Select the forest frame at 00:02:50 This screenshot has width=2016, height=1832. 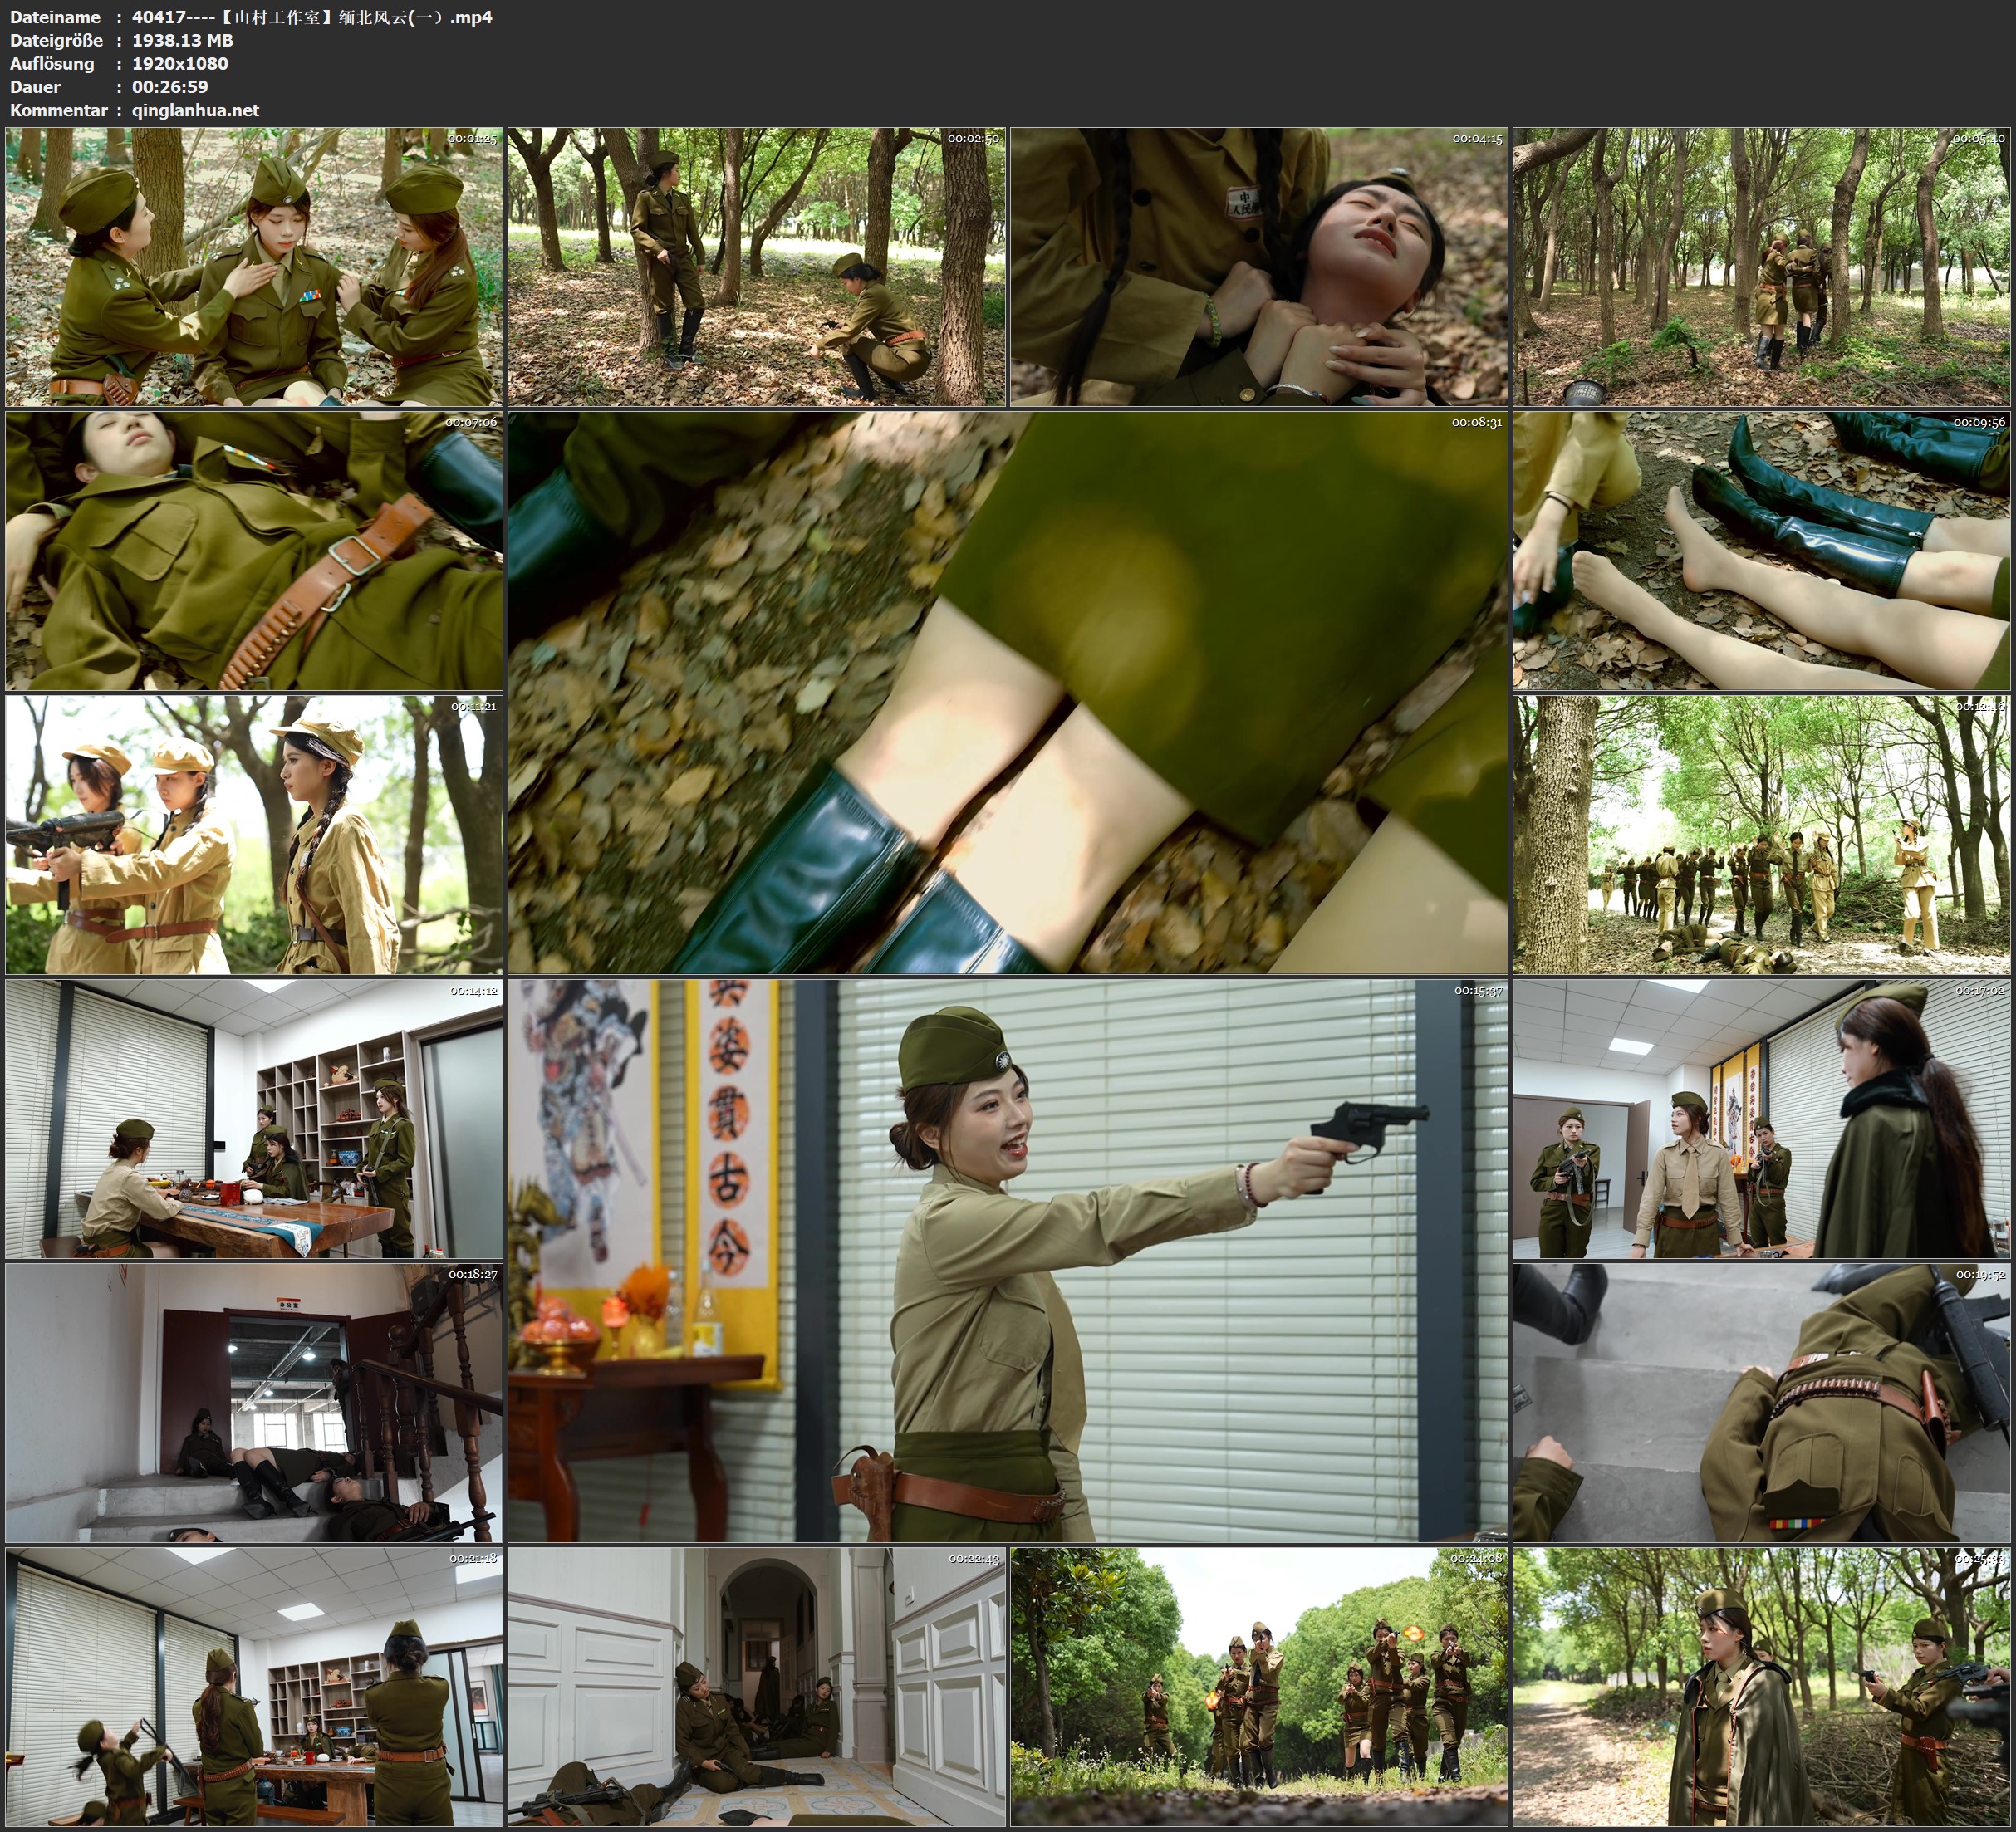(x=757, y=266)
